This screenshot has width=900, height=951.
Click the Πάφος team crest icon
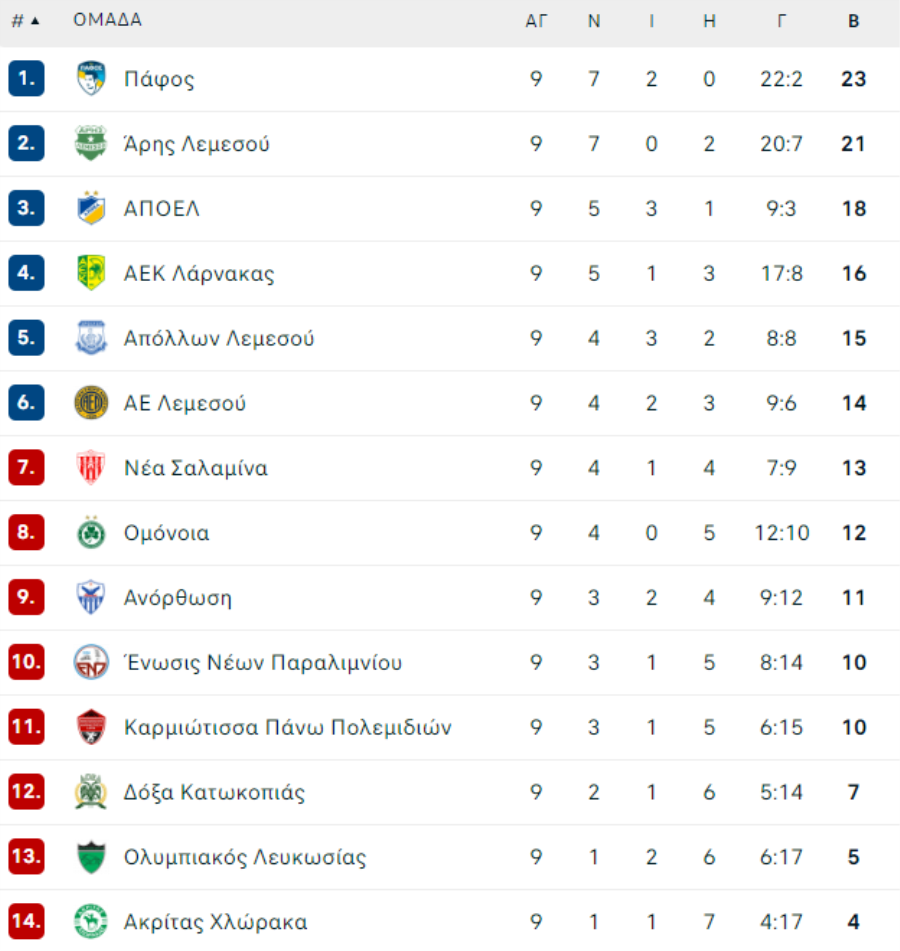pyautogui.click(x=91, y=78)
